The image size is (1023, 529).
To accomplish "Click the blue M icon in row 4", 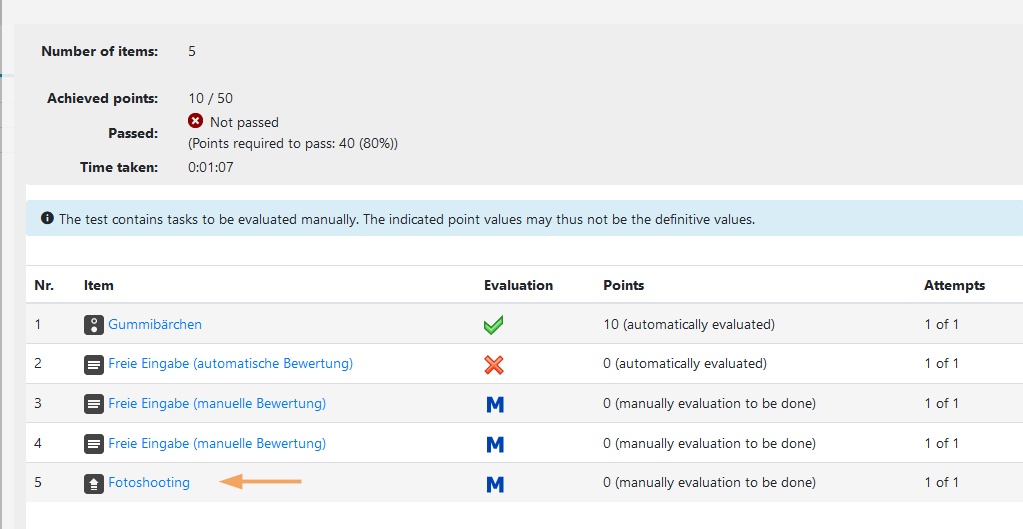I will pos(494,444).
